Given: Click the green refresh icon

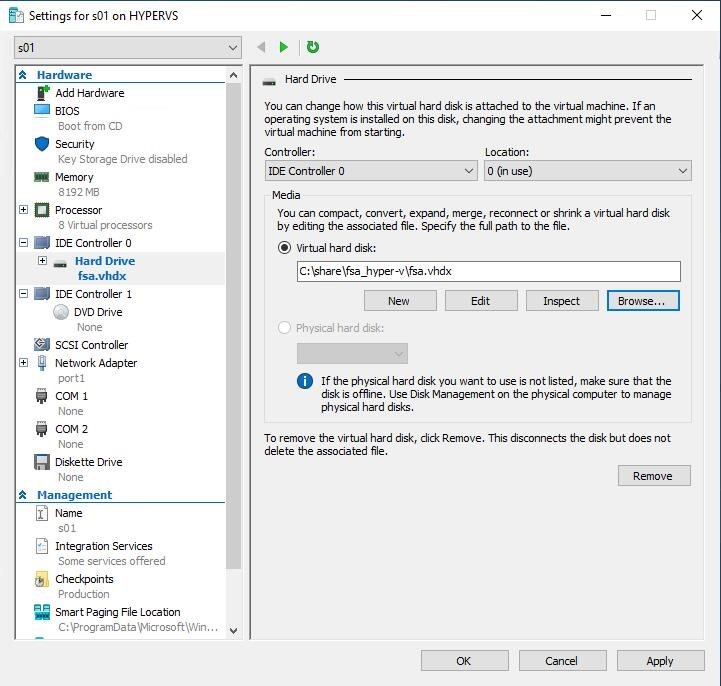Looking at the screenshot, I should (x=313, y=47).
